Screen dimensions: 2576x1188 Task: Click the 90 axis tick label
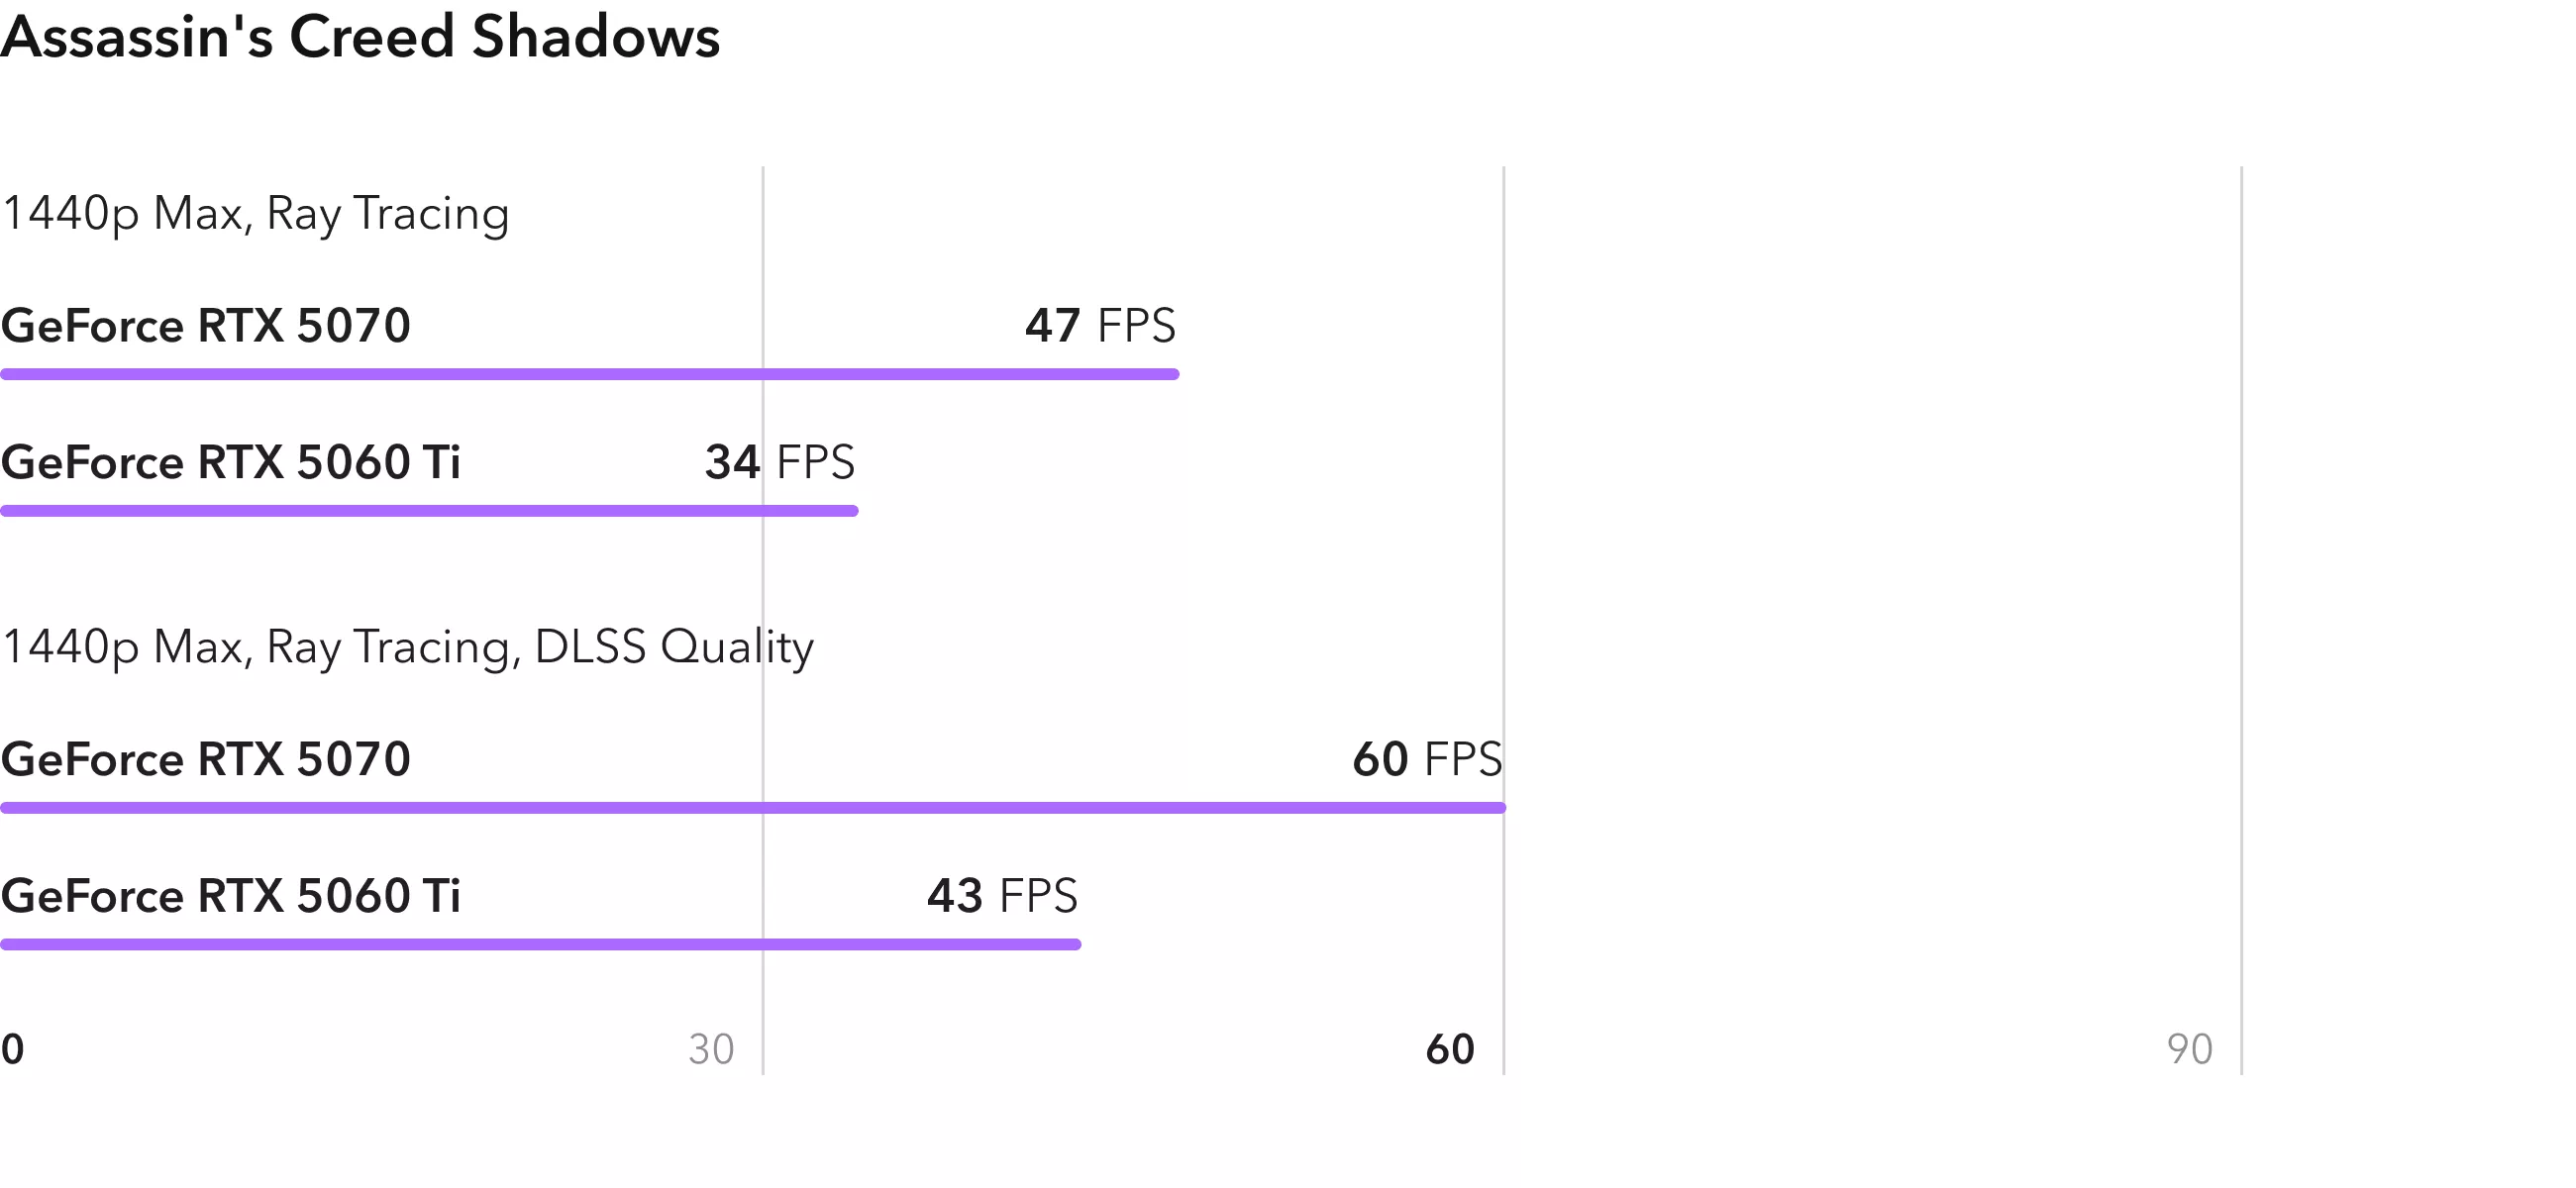click(2189, 1049)
